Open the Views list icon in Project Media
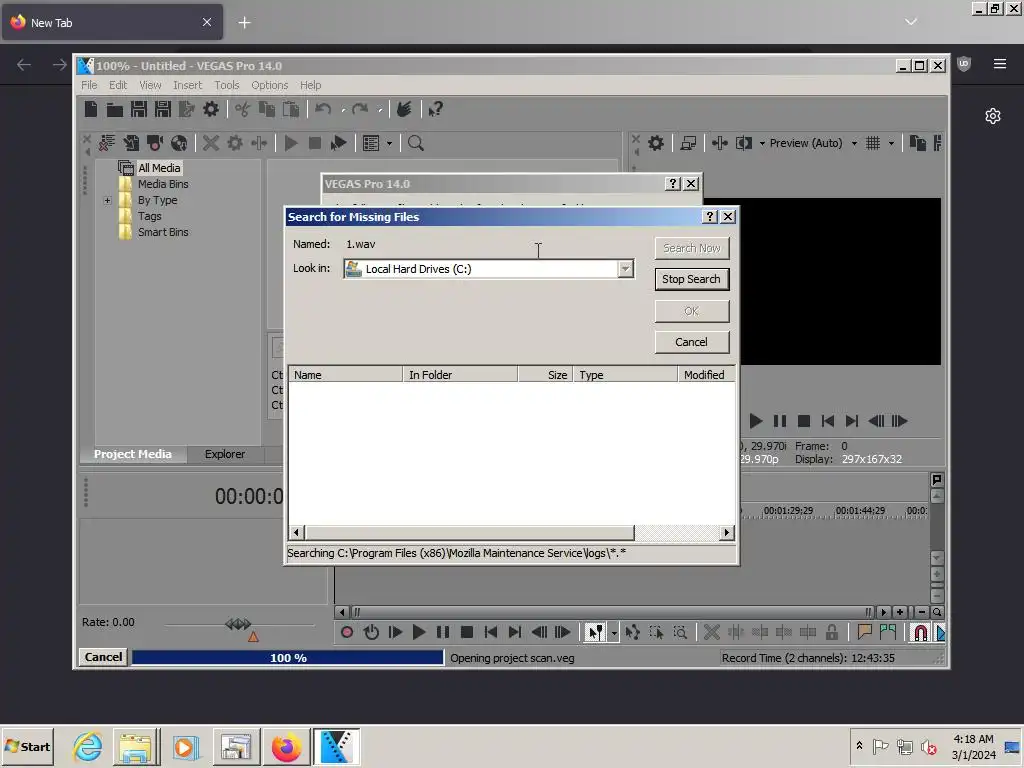 coord(371,143)
